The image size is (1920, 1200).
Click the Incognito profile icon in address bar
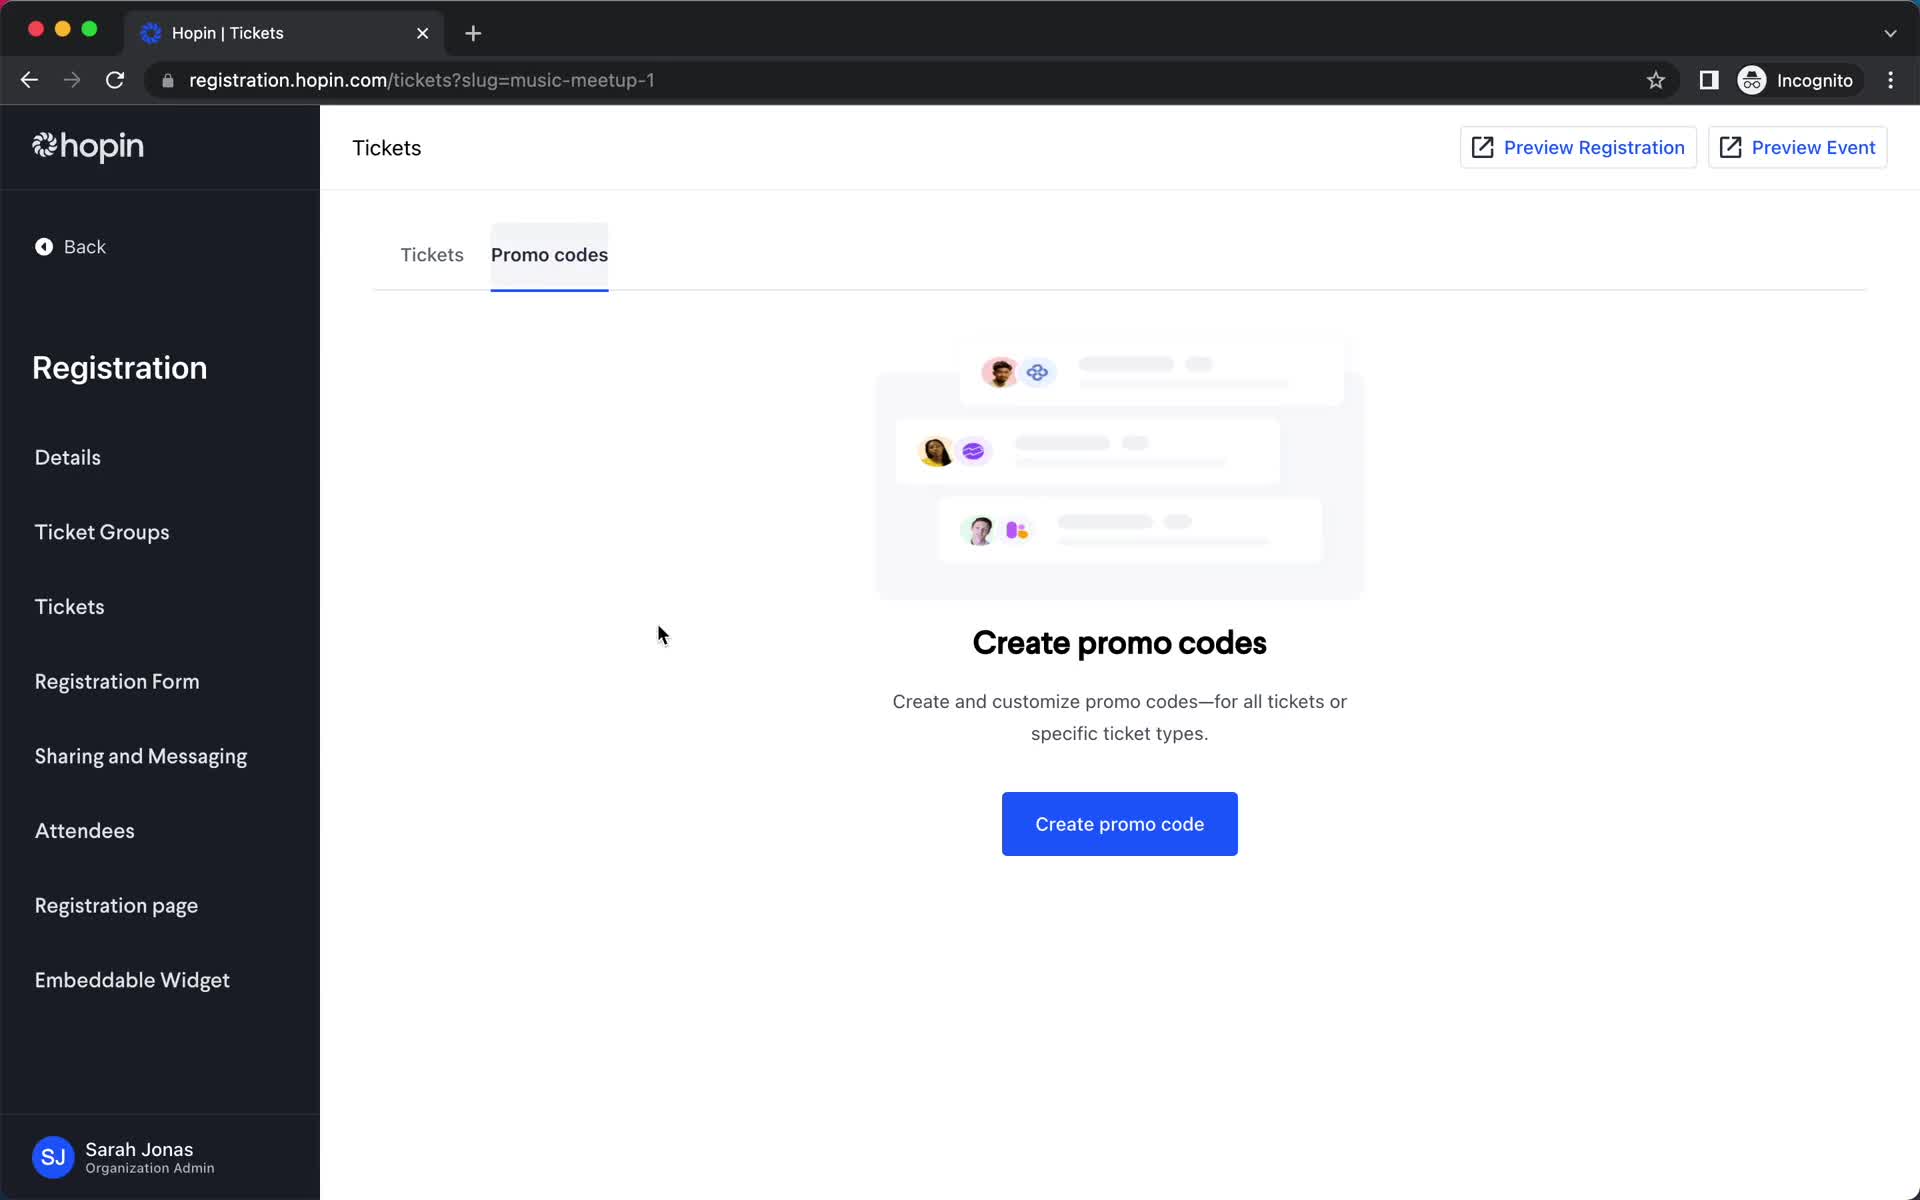pyautogui.click(x=1753, y=80)
